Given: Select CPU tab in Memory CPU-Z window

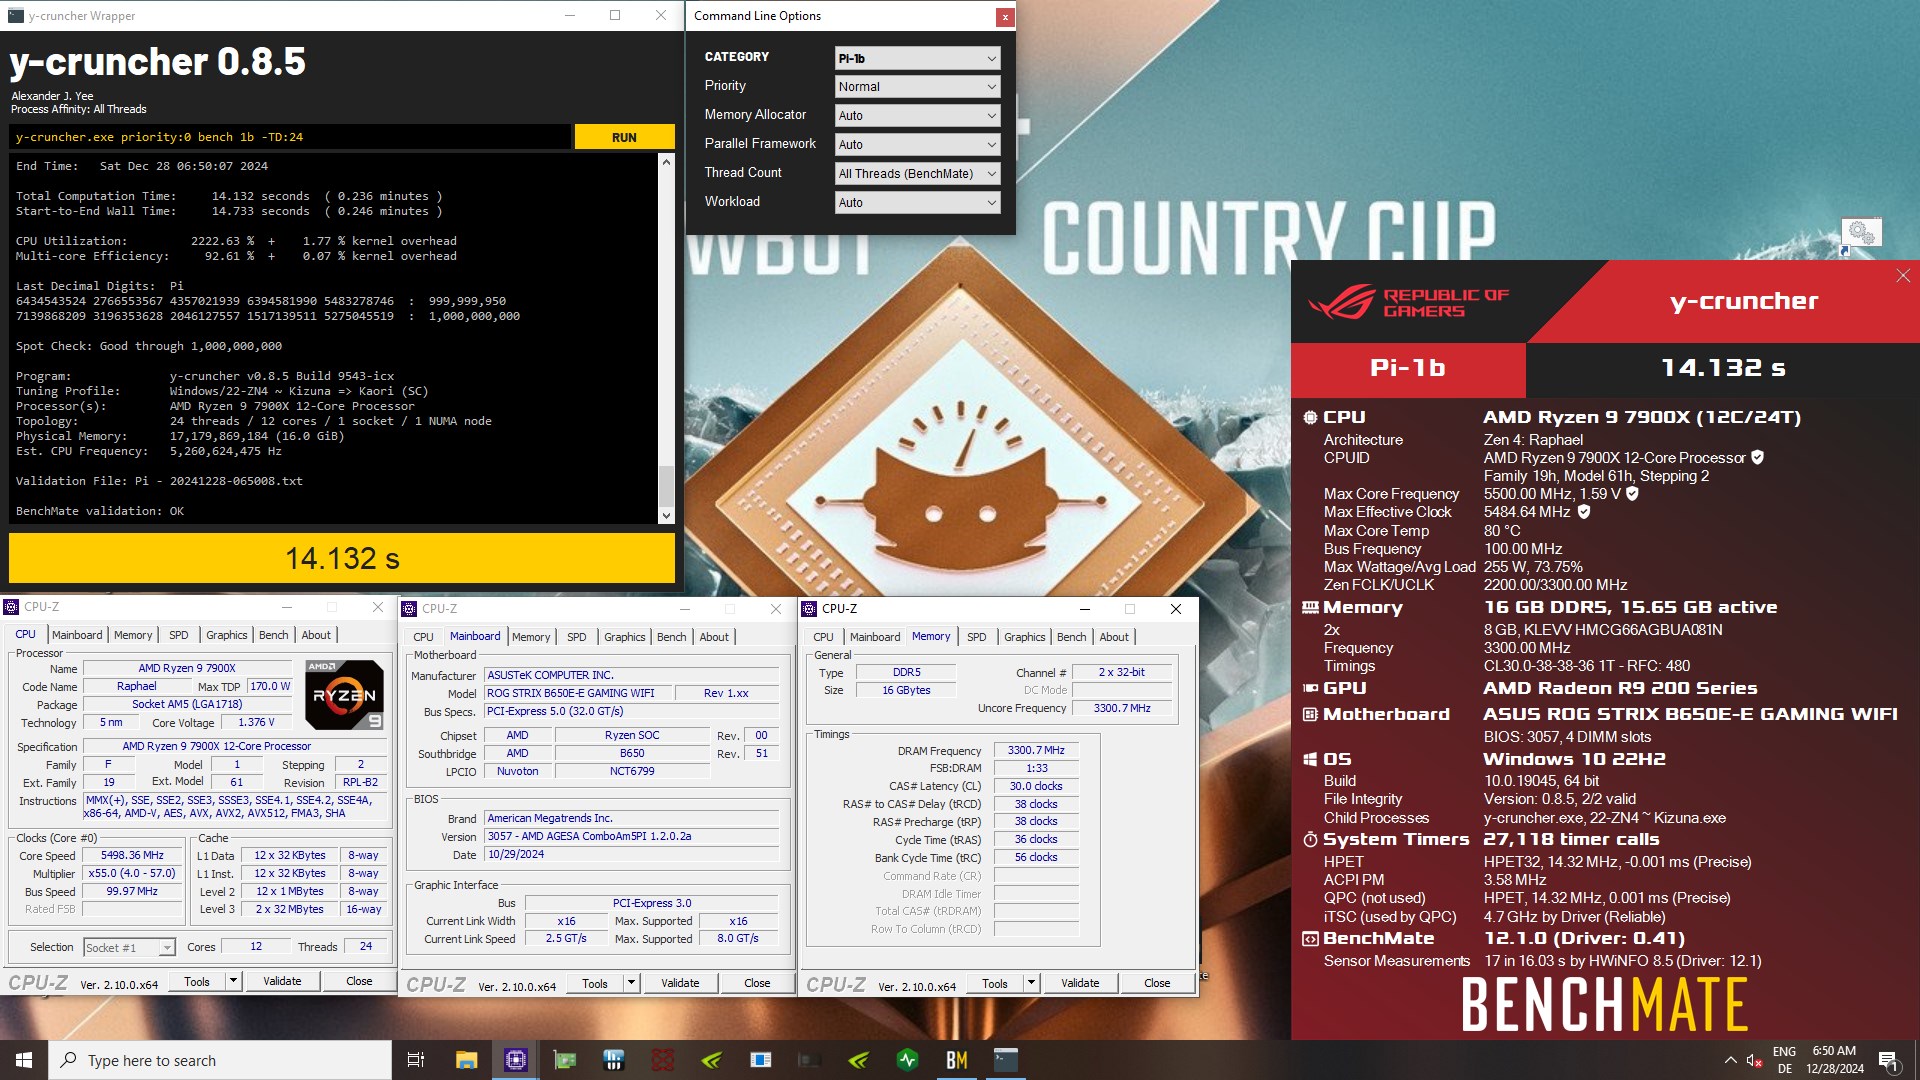Looking at the screenshot, I should pos(823,637).
